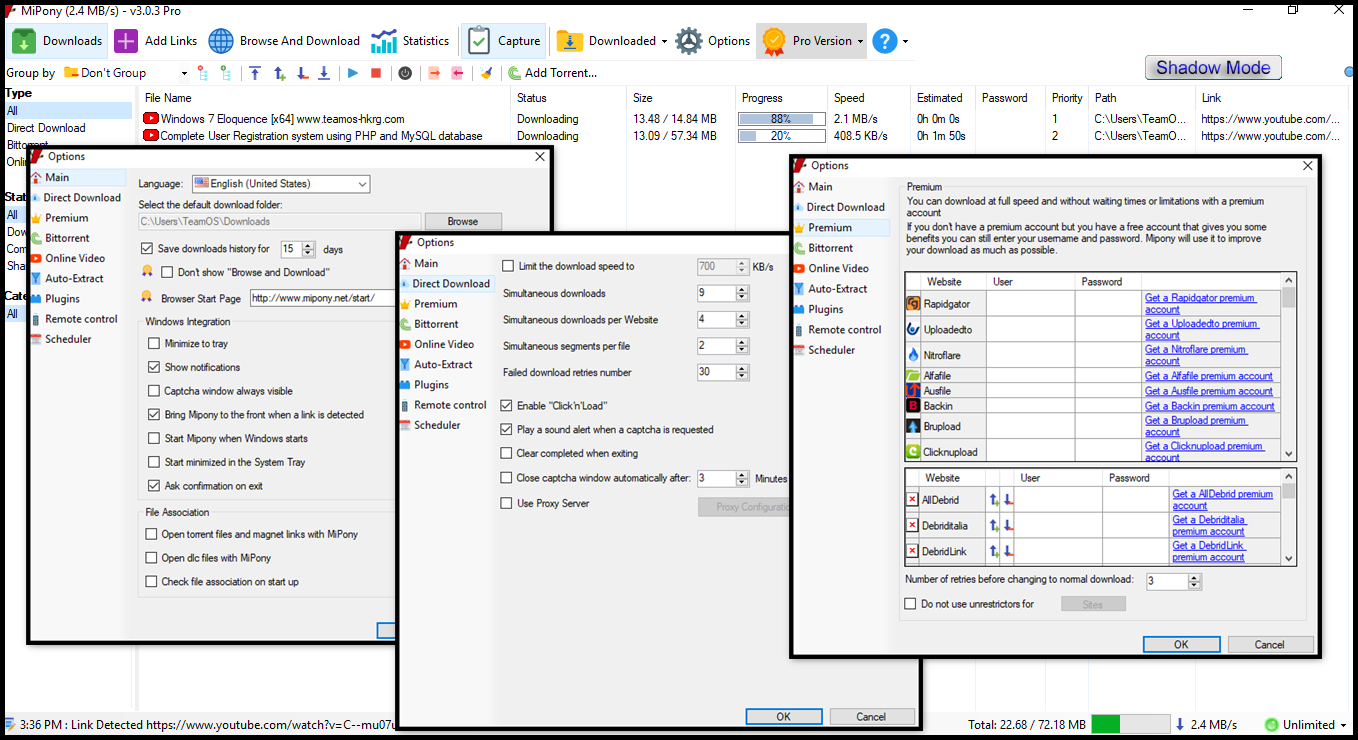Enable Limit the download speed checkbox
The width and height of the screenshot is (1358, 740).
(x=508, y=267)
